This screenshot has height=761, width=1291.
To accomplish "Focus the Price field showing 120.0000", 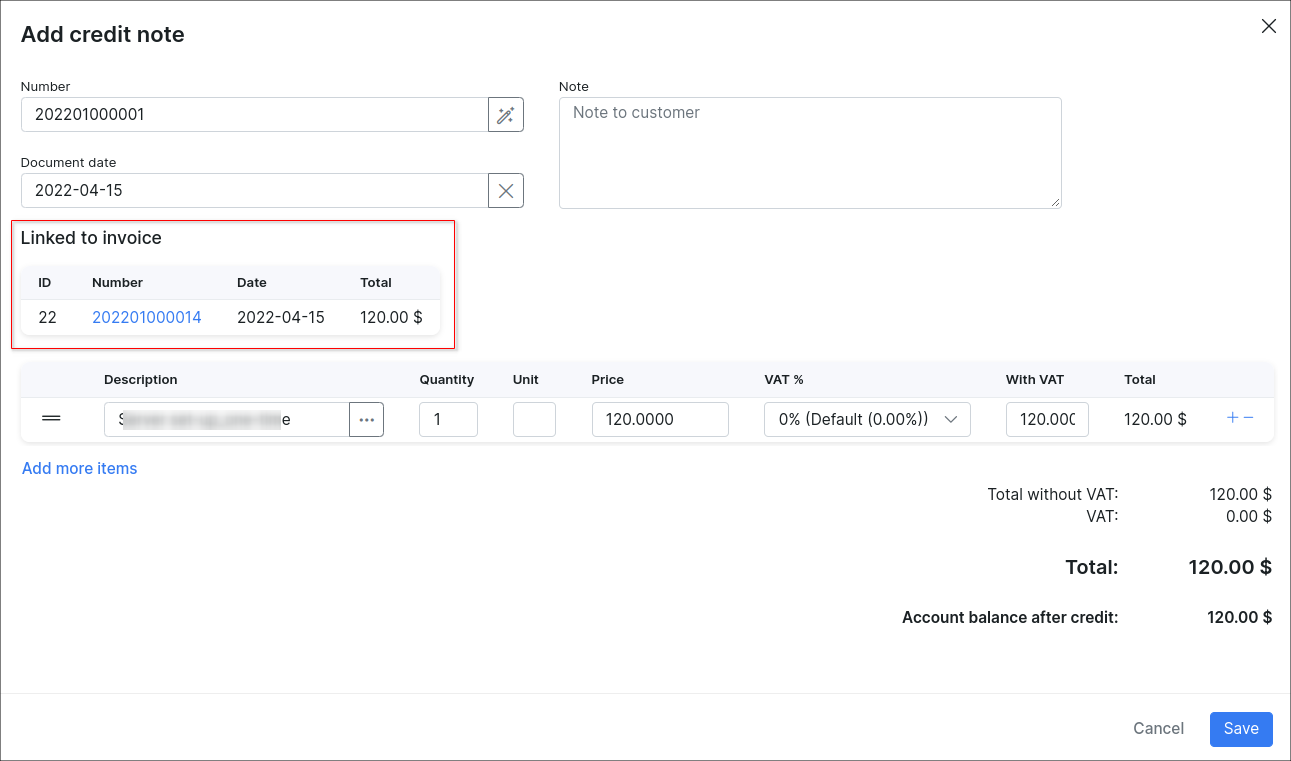I will click(660, 420).
